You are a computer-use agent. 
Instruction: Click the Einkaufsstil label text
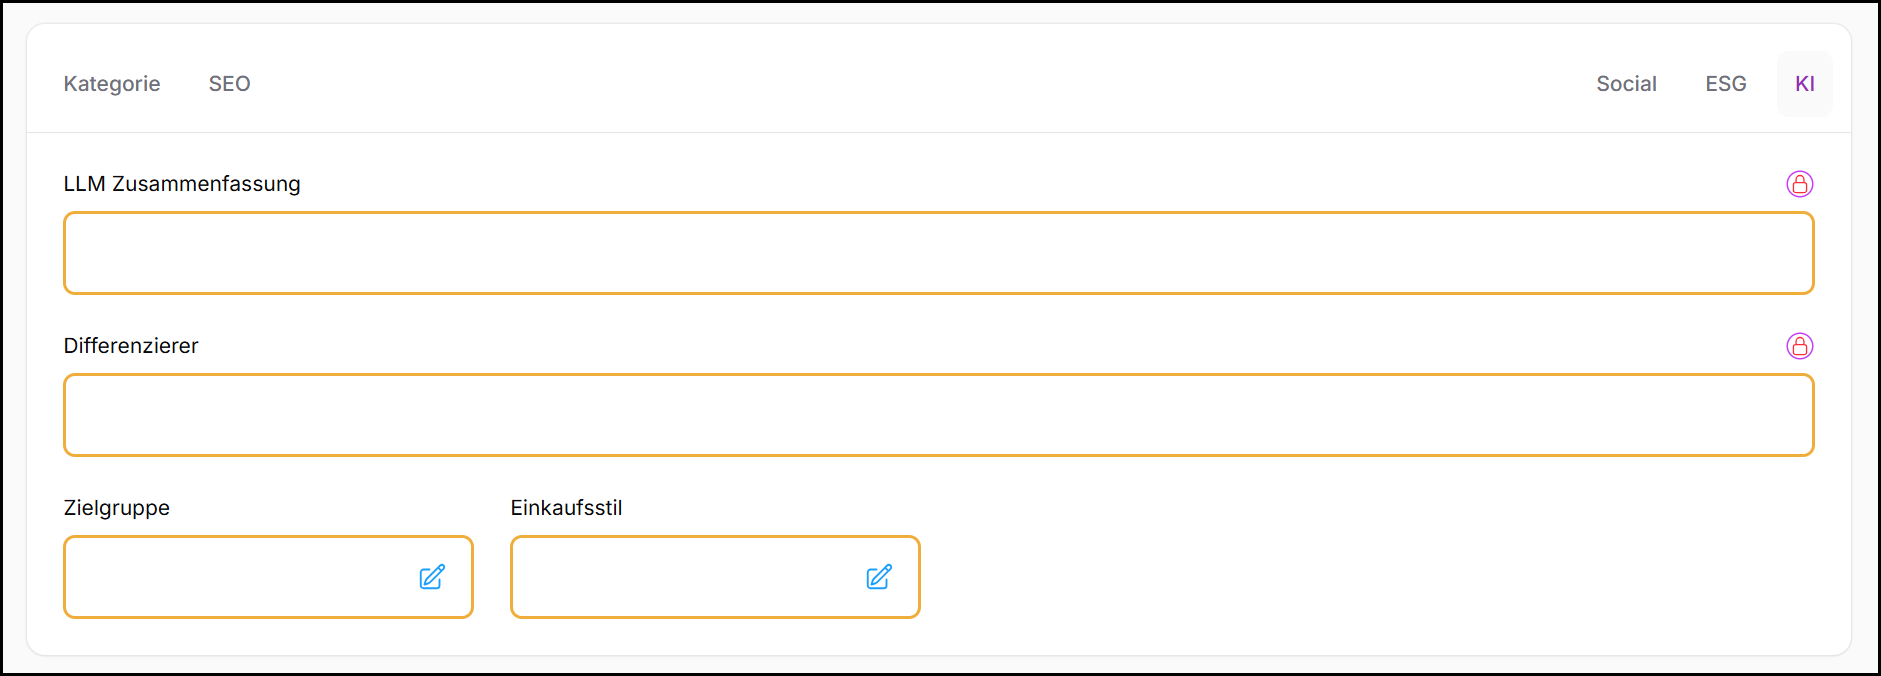coord(566,508)
